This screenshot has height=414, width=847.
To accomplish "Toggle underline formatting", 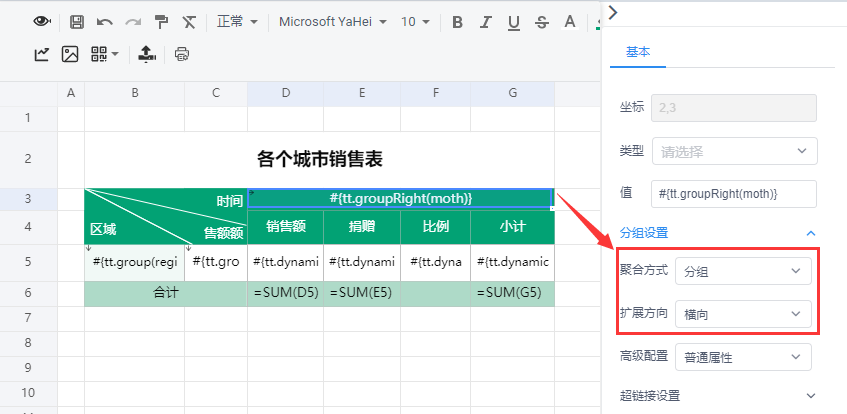I will click(514, 22).
